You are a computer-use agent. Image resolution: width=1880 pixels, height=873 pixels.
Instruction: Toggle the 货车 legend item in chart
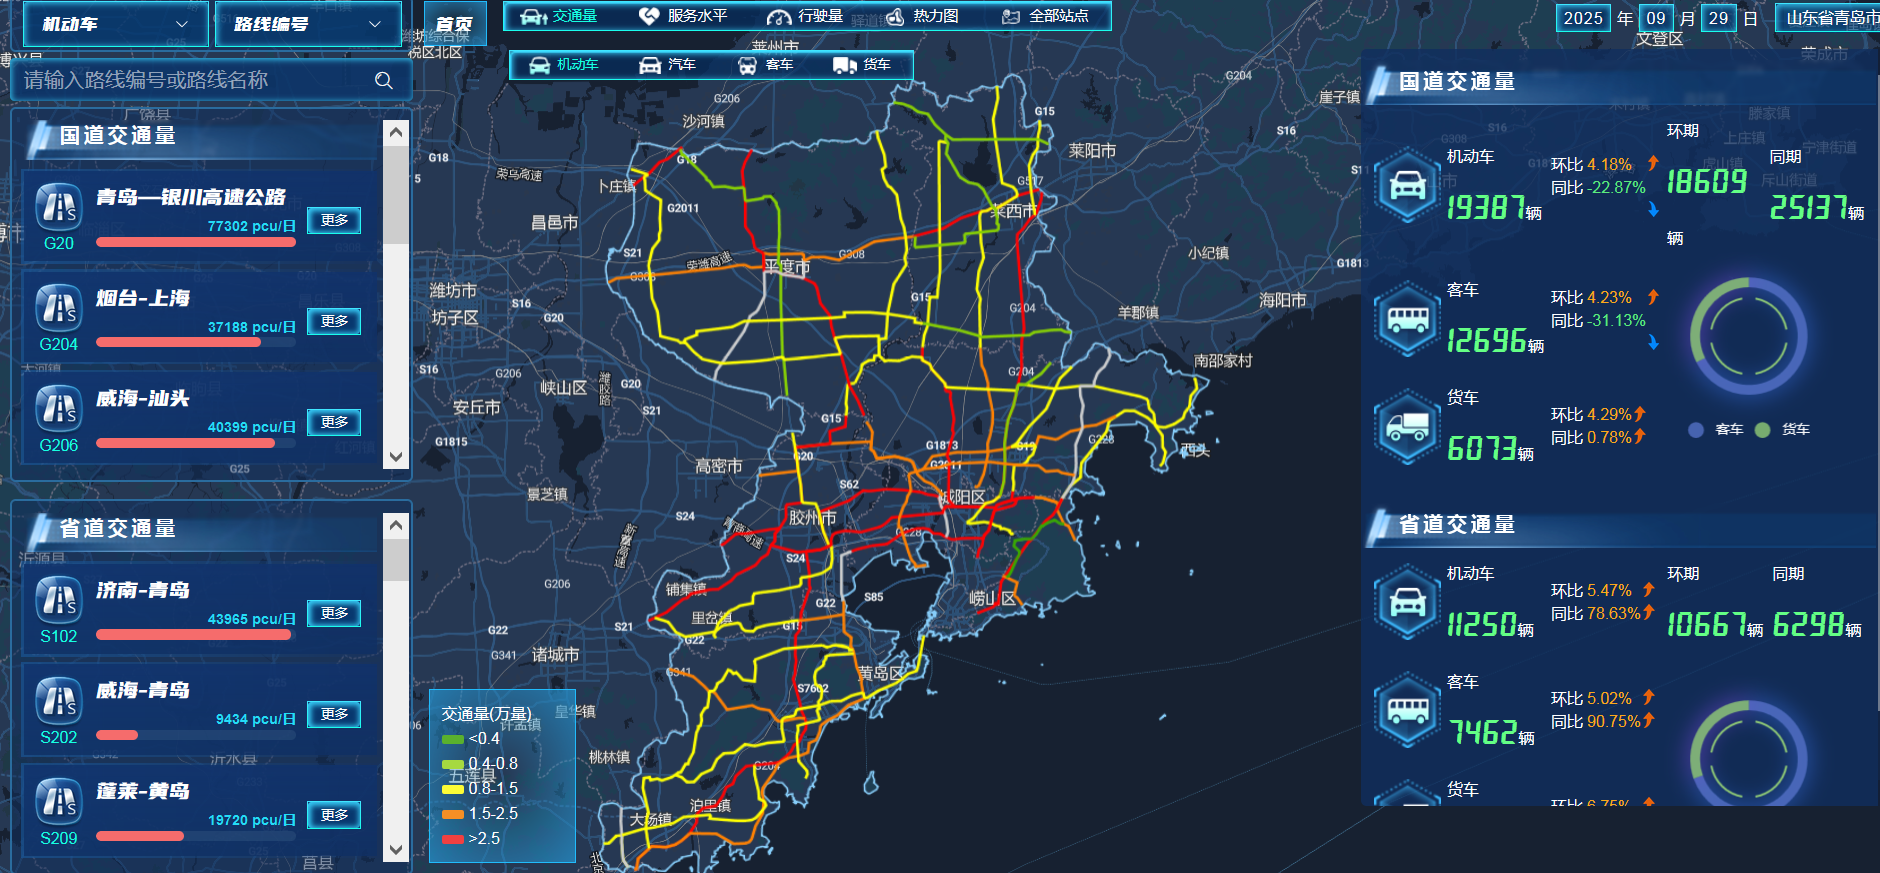1783,430
